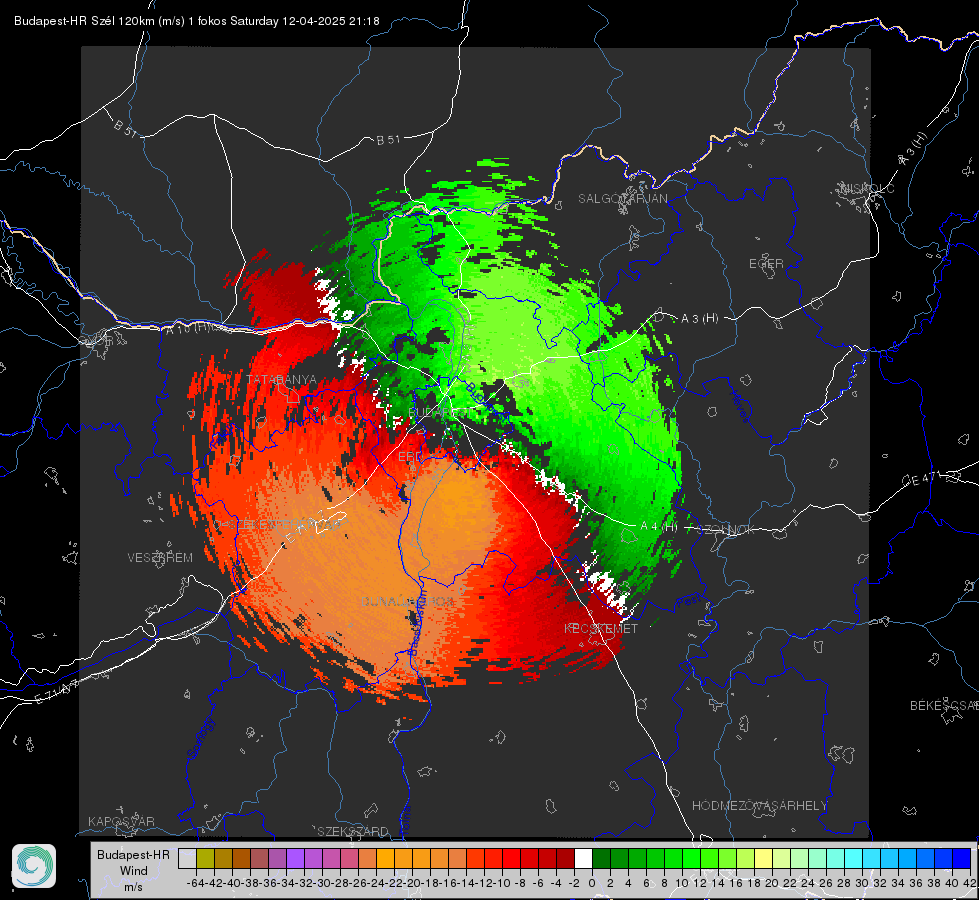Click the MISKOLC city label
The image size is (979, 900).
point(867,189)
